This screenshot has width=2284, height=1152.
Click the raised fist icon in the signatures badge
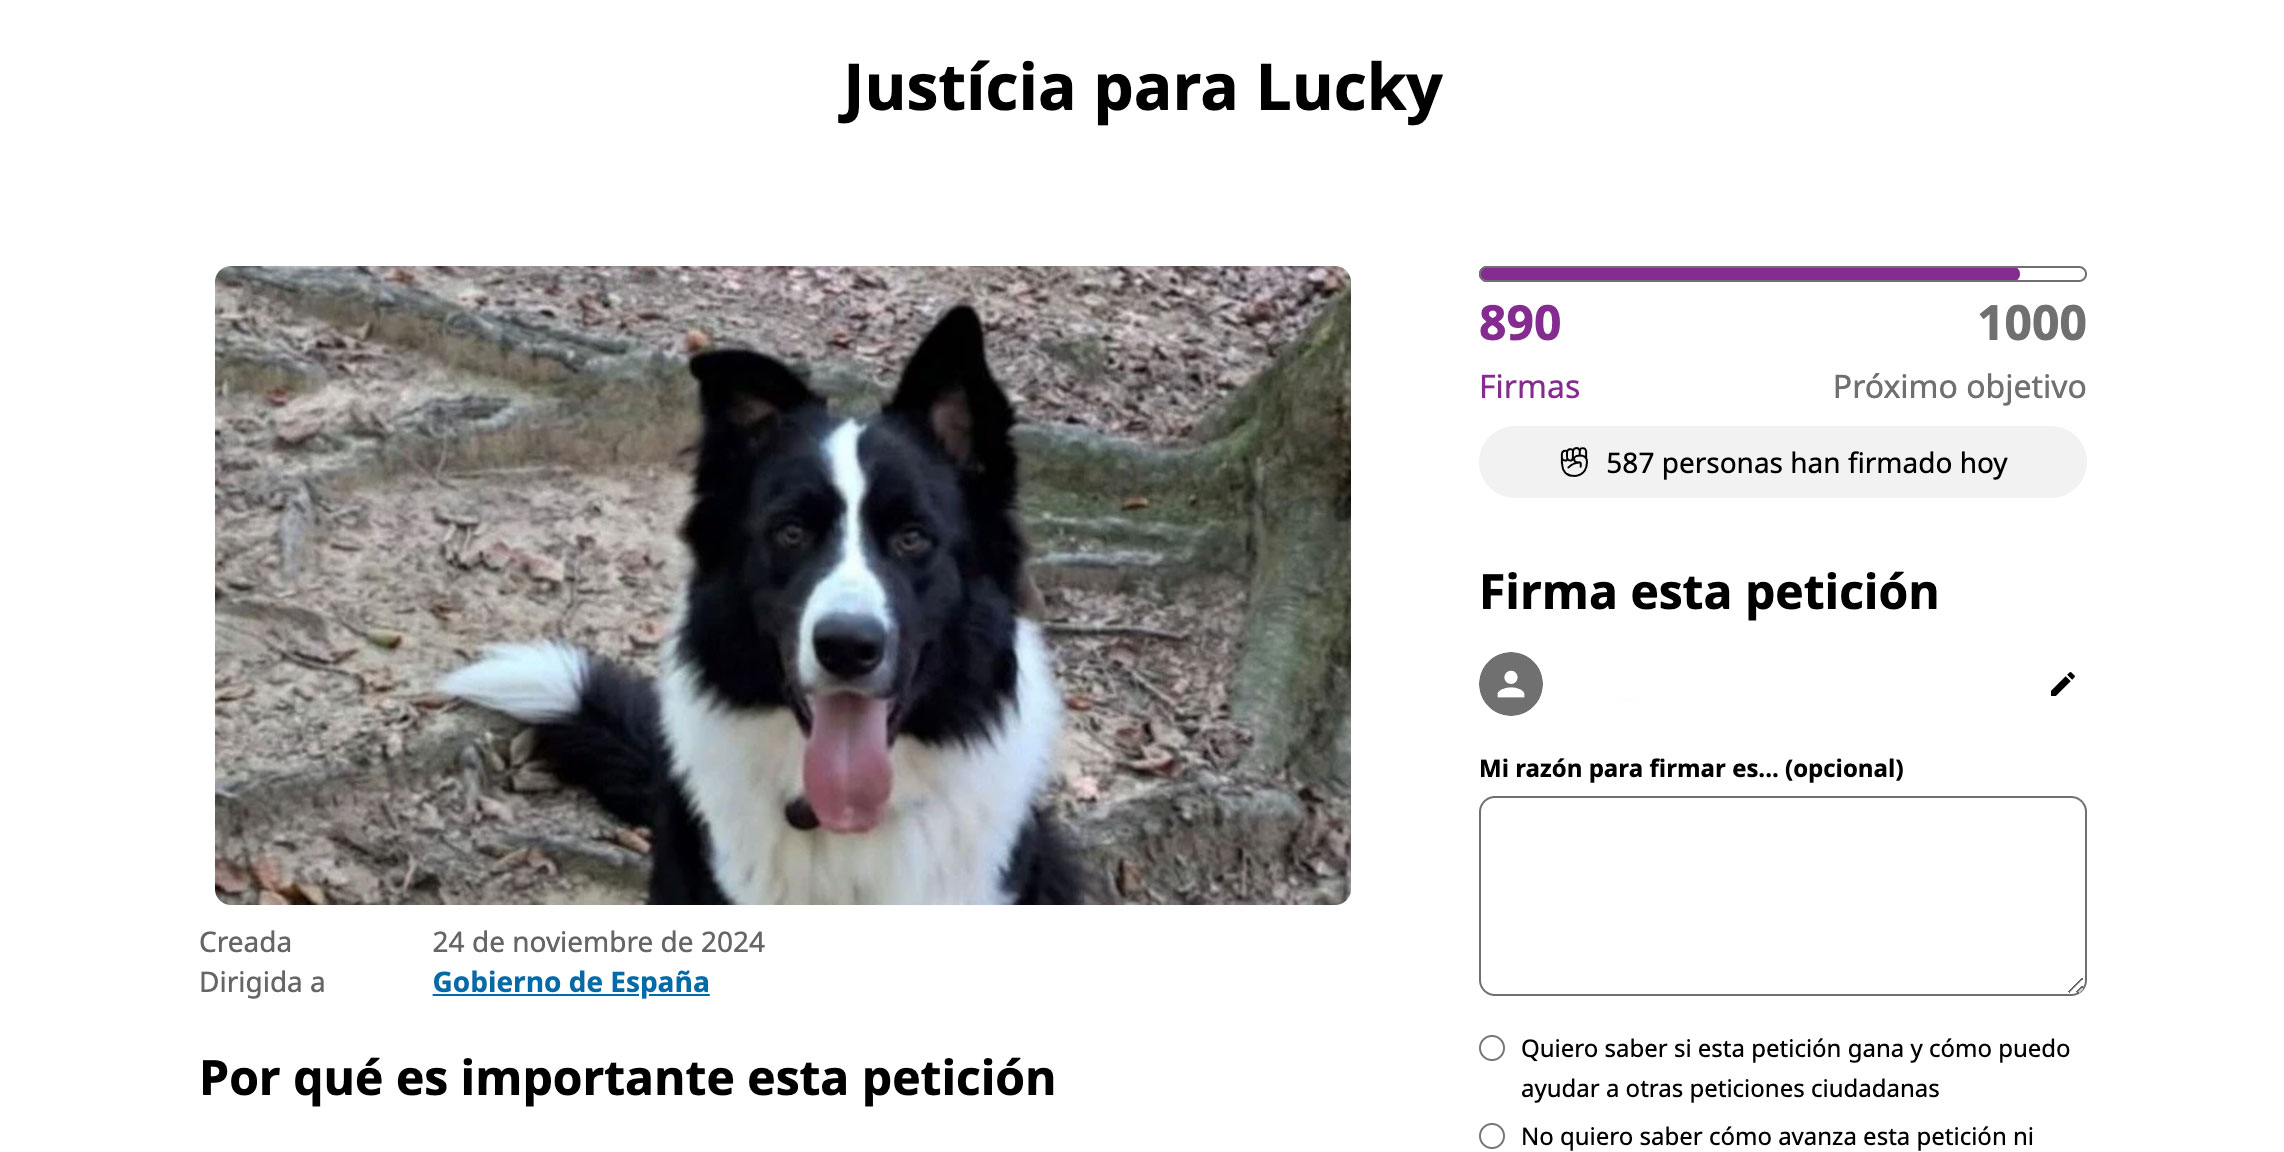tap(1574, 462)
